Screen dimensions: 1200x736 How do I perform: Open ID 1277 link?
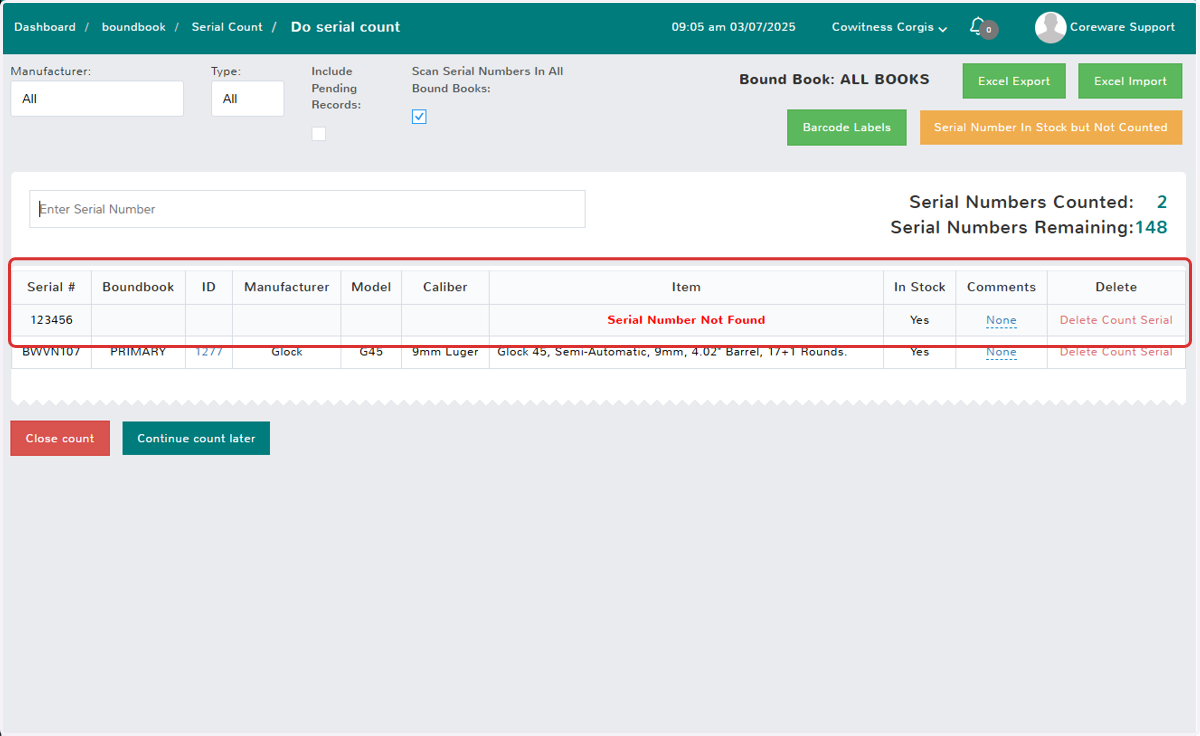click(x=208, y=352)
